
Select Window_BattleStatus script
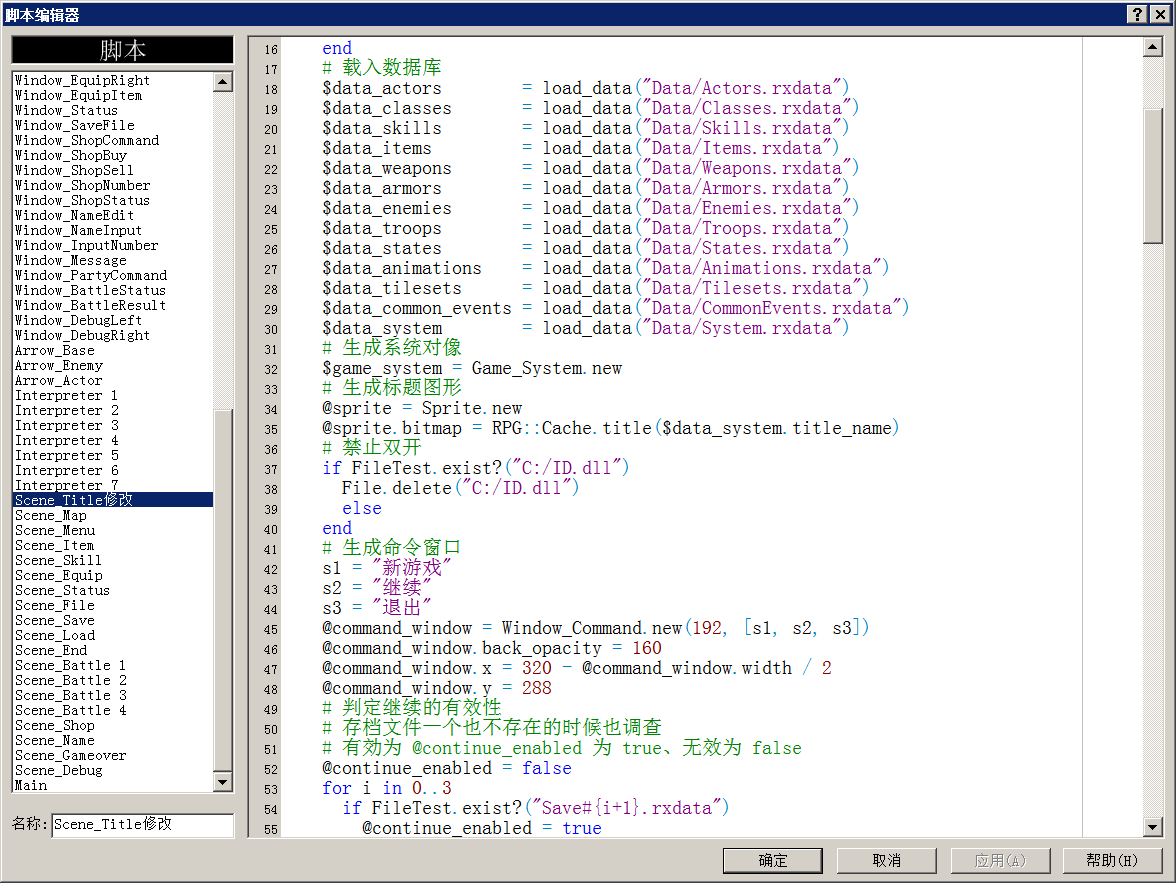click(113, 290)
